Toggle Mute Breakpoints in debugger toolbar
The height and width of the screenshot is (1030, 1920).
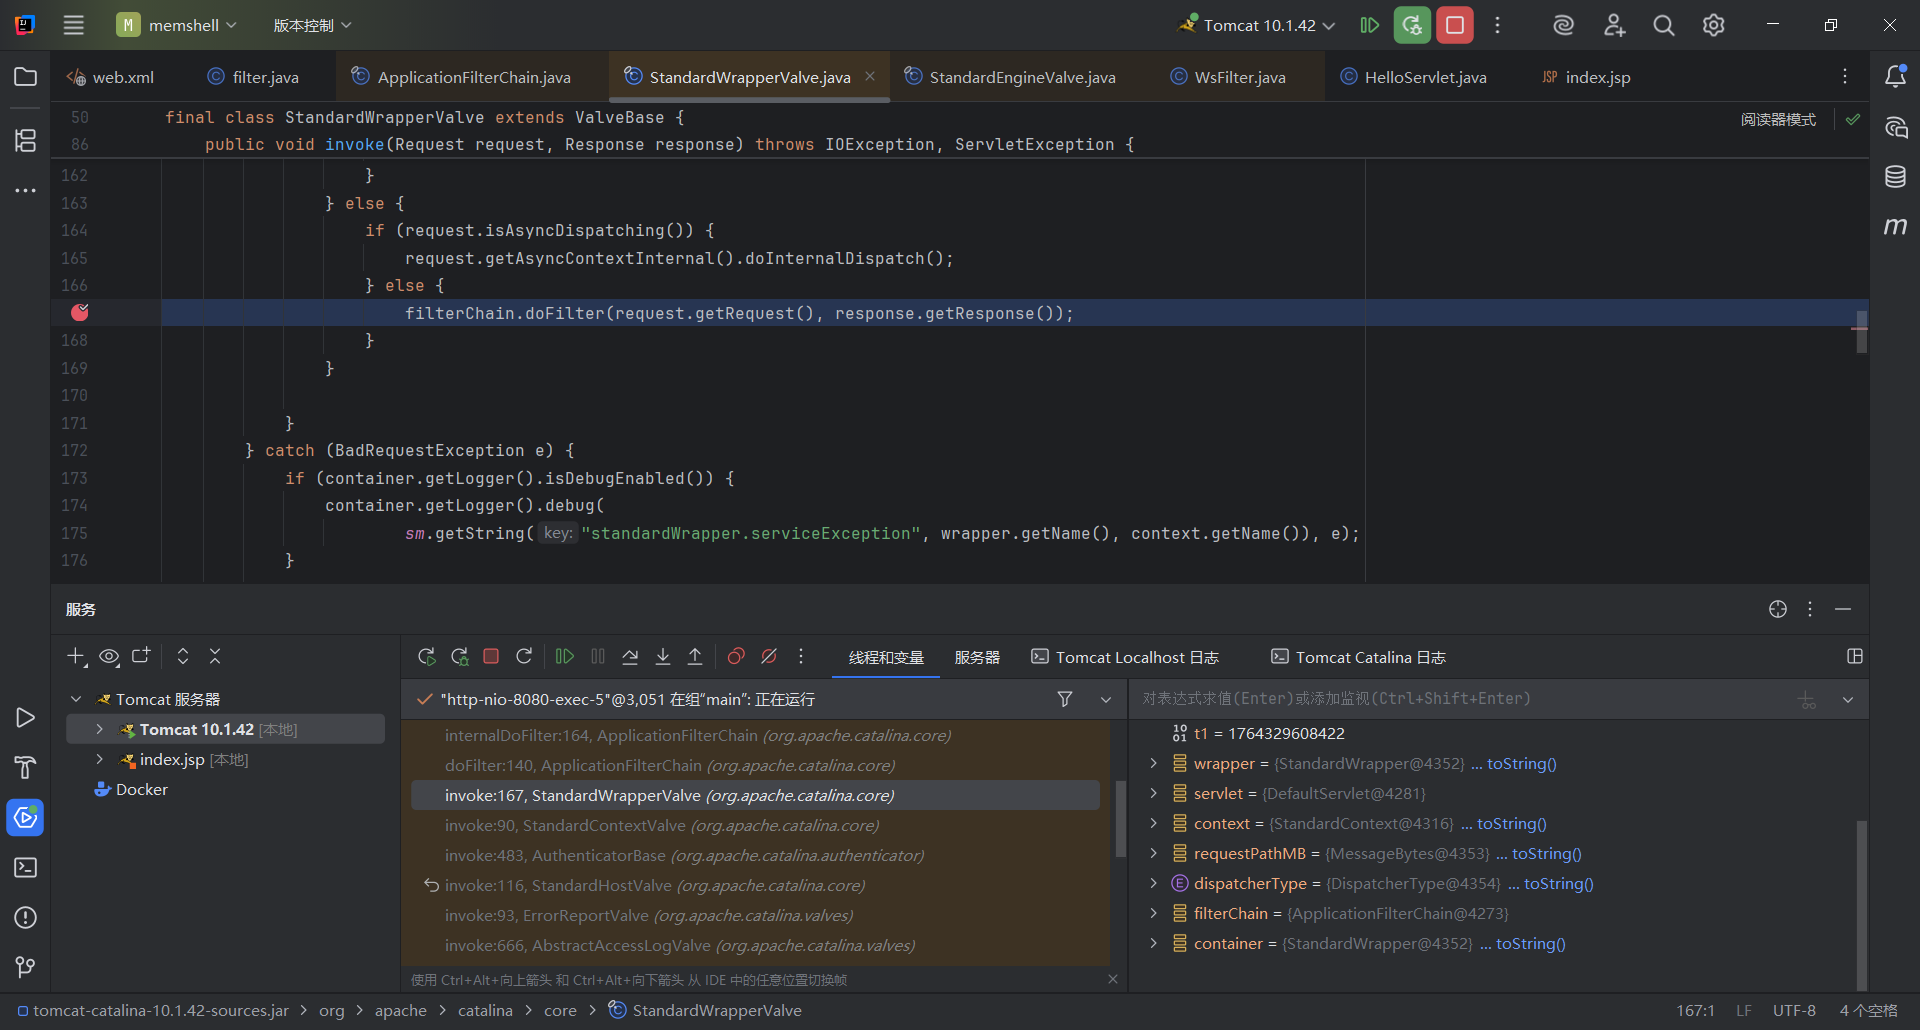point(769,657)
